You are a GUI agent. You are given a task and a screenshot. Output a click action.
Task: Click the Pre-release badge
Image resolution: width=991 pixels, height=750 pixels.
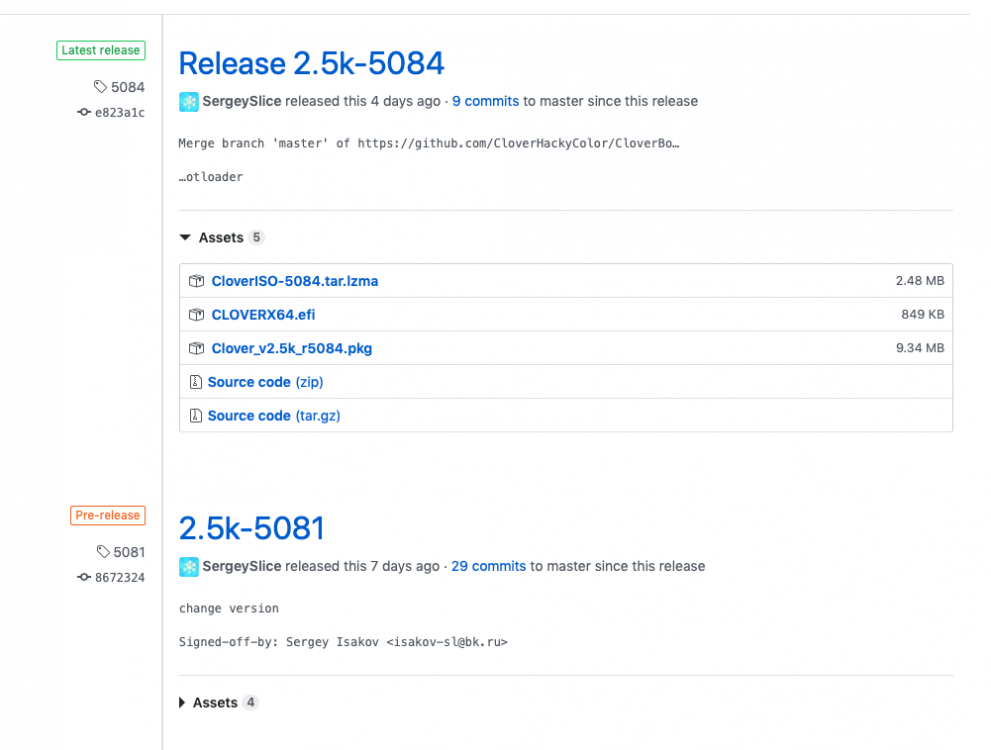[x=107, y=515]
